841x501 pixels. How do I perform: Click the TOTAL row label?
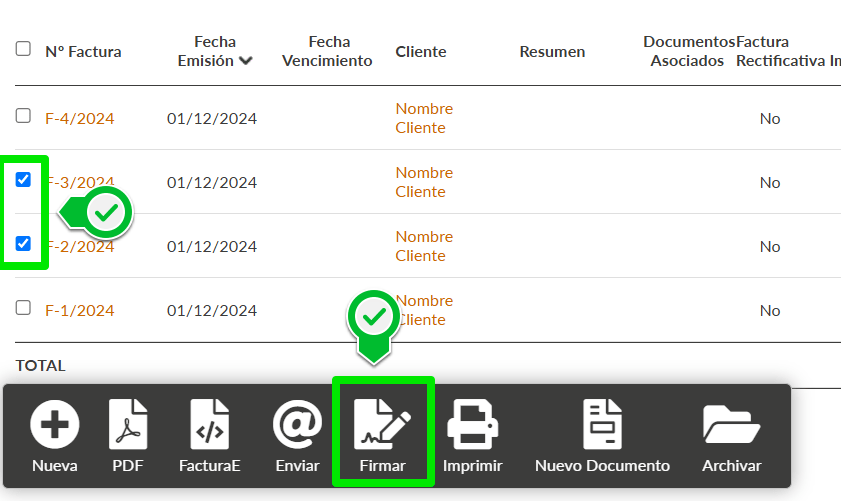click(41, 366)
